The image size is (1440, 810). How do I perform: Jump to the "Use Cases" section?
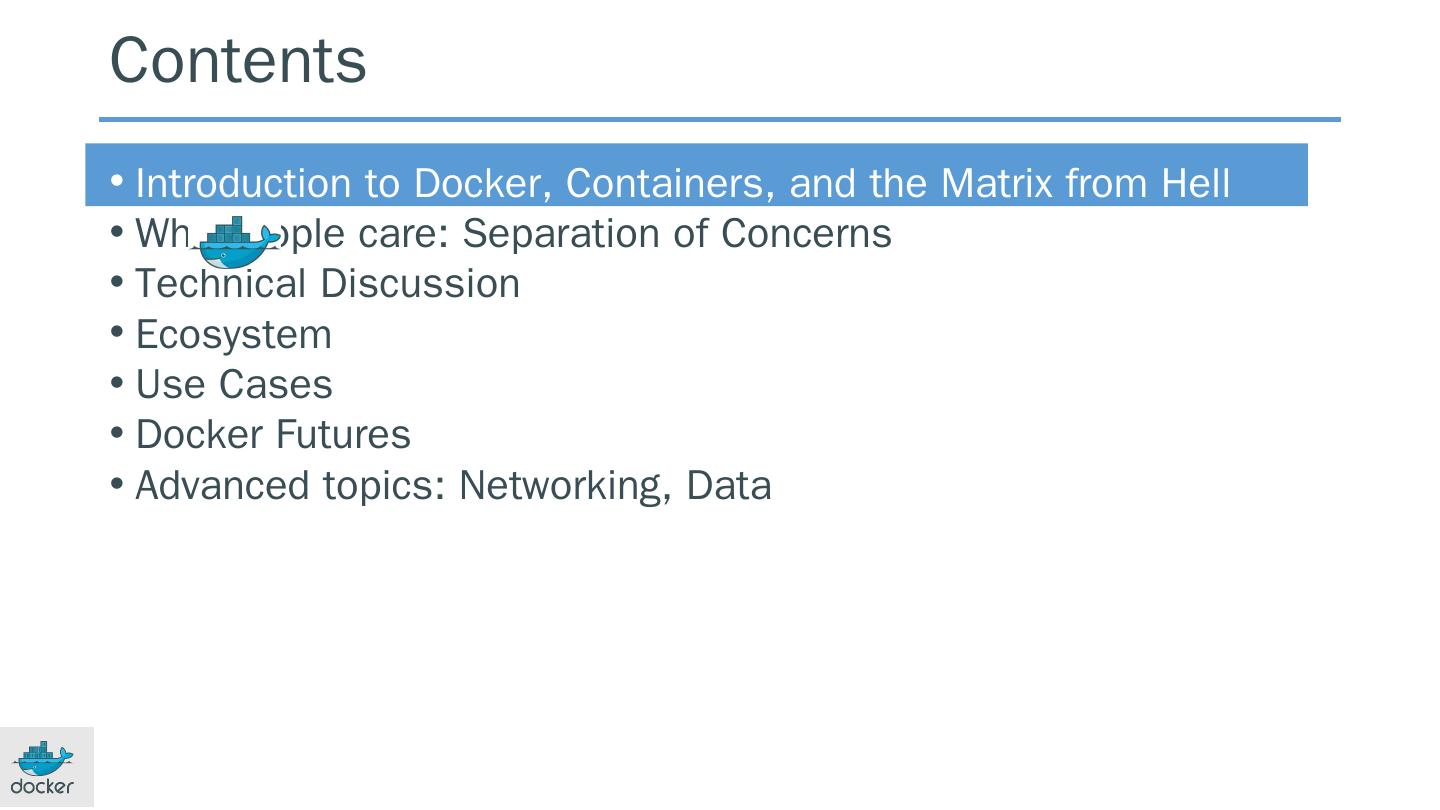[233, 385]
